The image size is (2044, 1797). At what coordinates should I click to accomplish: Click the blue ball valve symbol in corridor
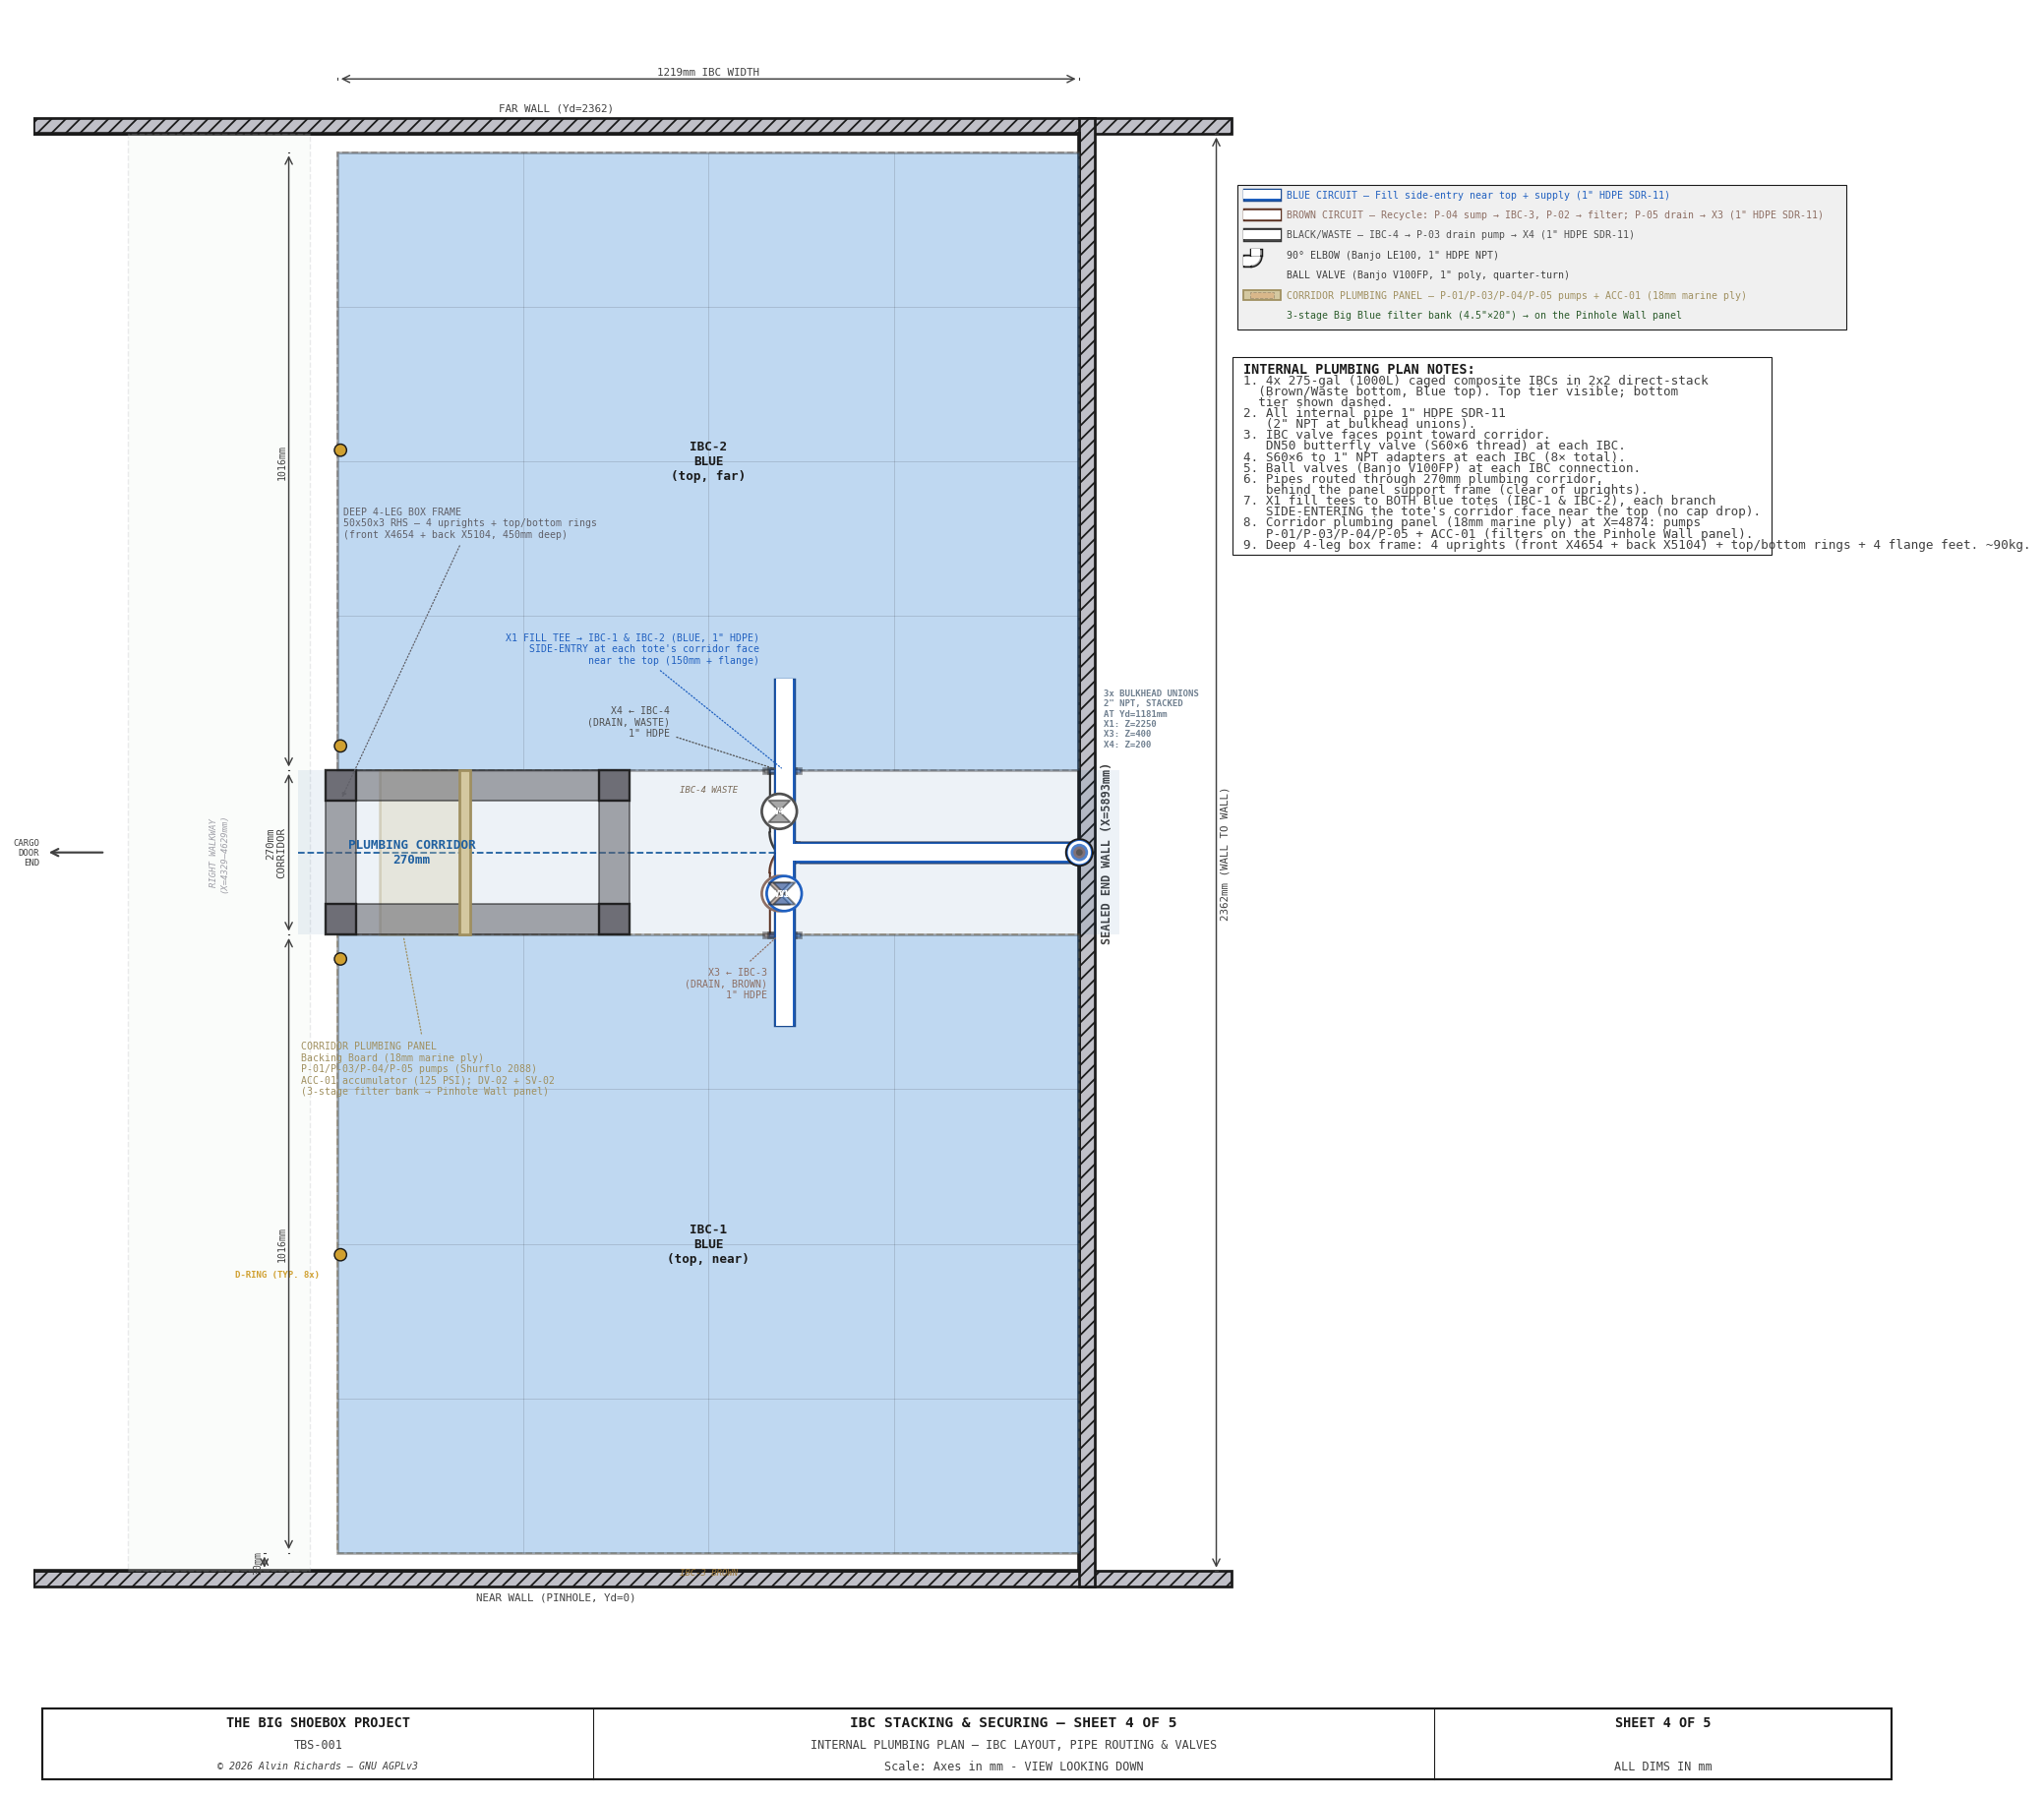click(x=784, y=893)
